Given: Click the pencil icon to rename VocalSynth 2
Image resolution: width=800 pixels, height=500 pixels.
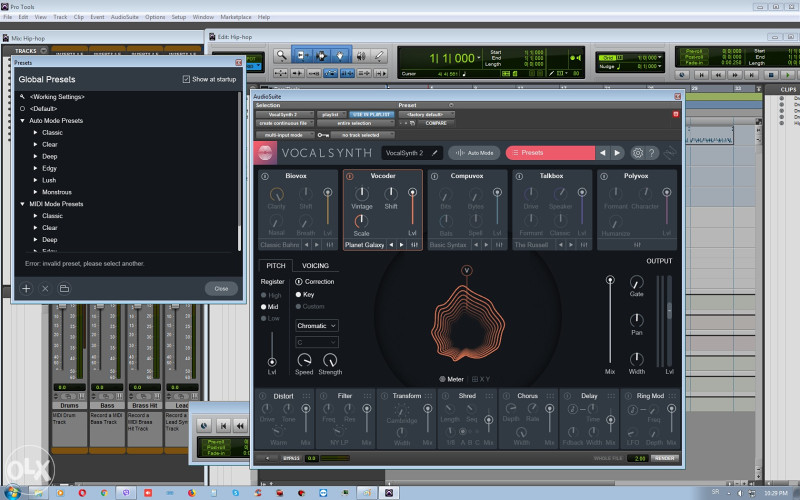Looking at the screenshot, I should tap(434, 153).
